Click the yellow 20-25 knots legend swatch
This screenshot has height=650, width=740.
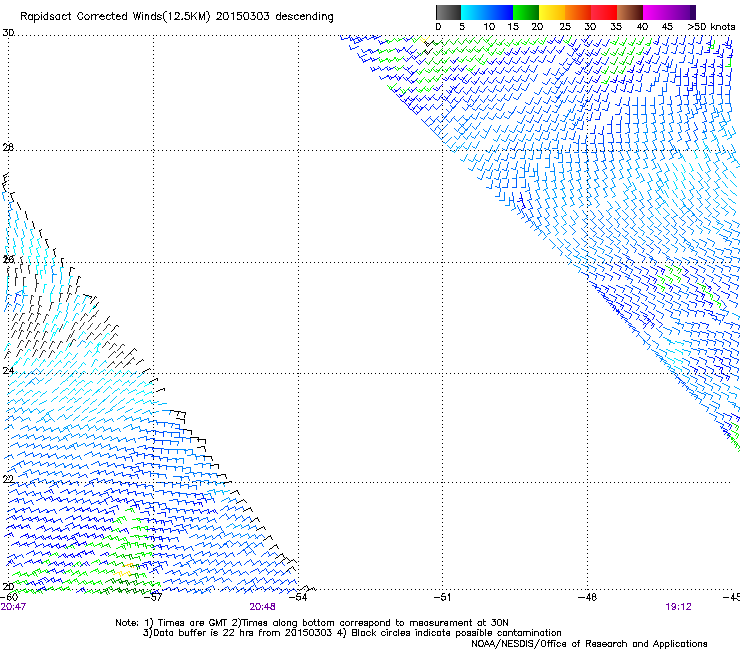(x=552, y=12)
